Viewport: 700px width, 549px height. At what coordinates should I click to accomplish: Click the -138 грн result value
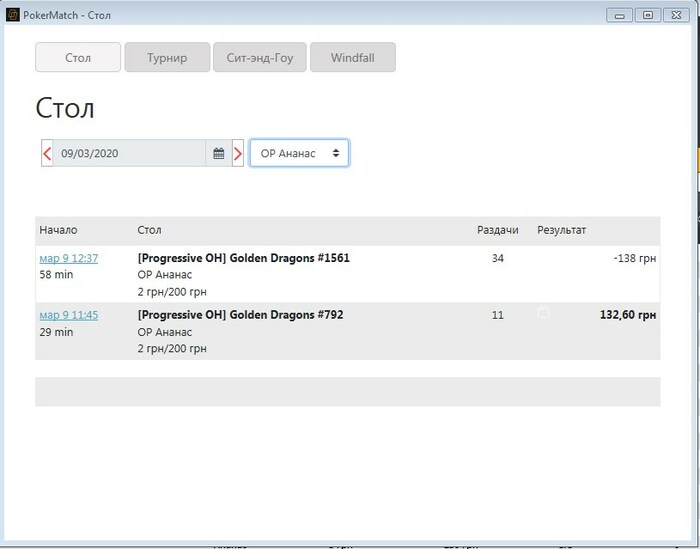pyautogui.click(x=635, y=258)
